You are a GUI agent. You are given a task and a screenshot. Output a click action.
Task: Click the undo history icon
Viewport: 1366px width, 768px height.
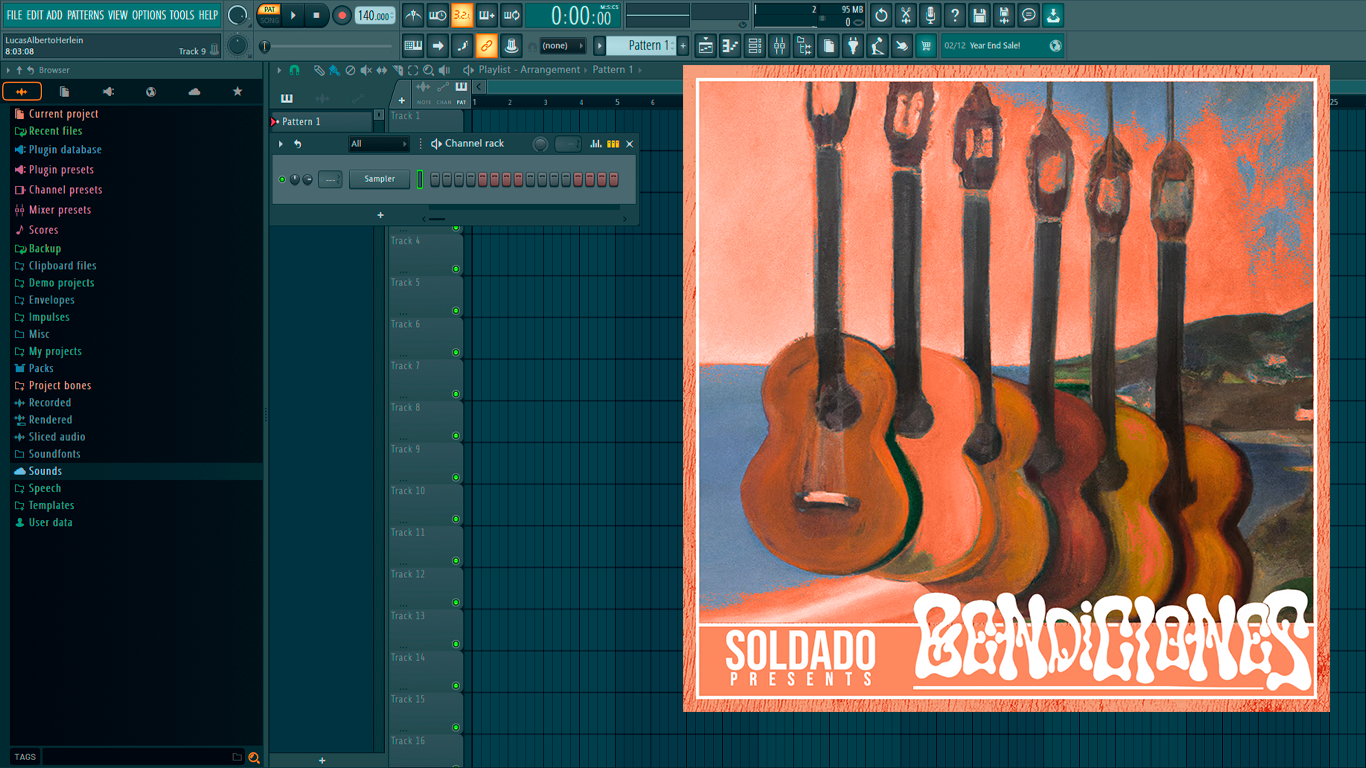(x=881, y=15)
